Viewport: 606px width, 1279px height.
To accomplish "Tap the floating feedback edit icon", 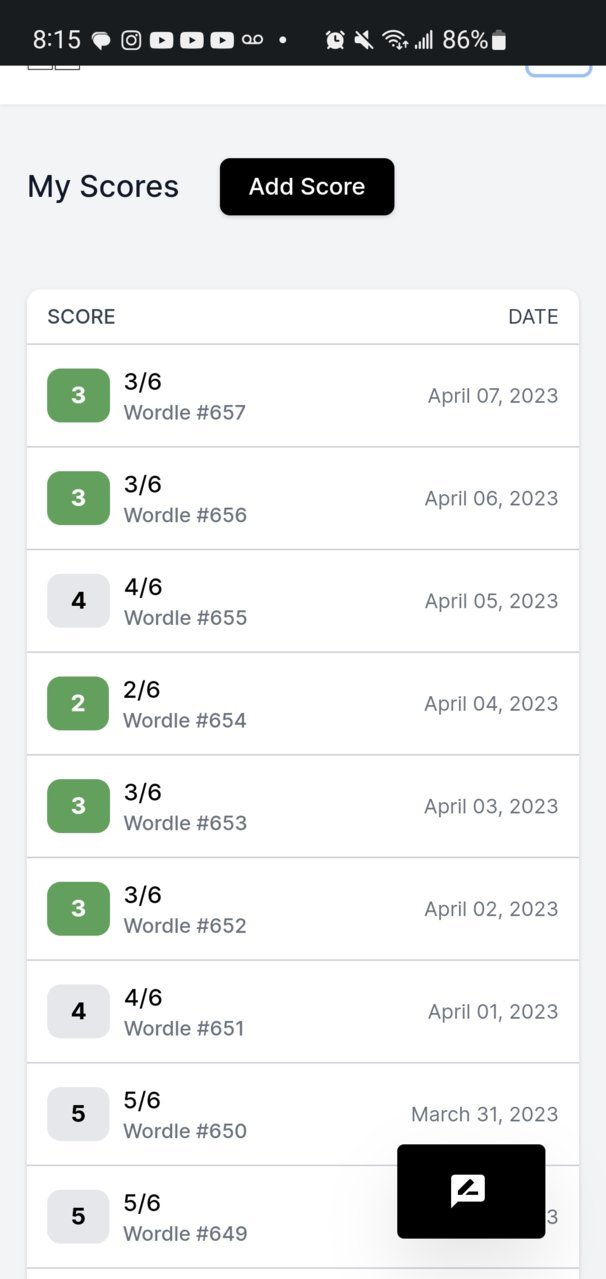I will click(468, 1190).
